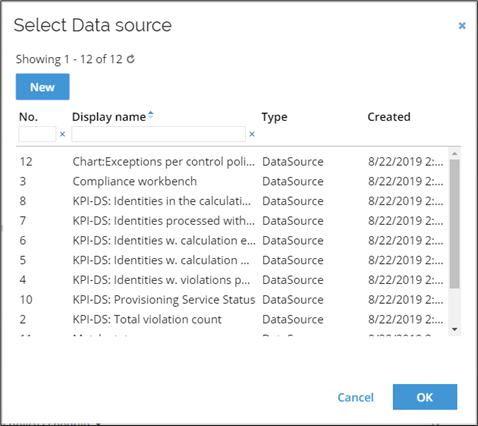Click the refresh icon beside 12 of 12
Screen dimensions: 478x426
[131, 59]
